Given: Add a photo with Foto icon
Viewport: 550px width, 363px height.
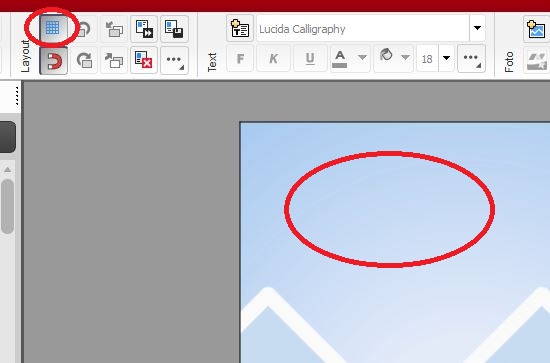Looking at the screenshot, I should 536,29.
